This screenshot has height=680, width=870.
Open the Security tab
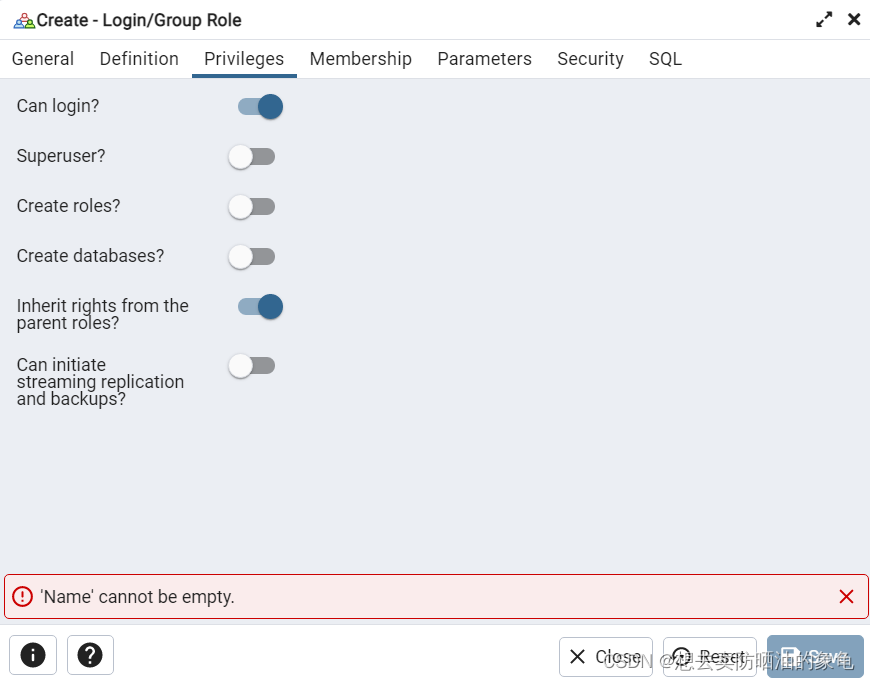[590, 59]
